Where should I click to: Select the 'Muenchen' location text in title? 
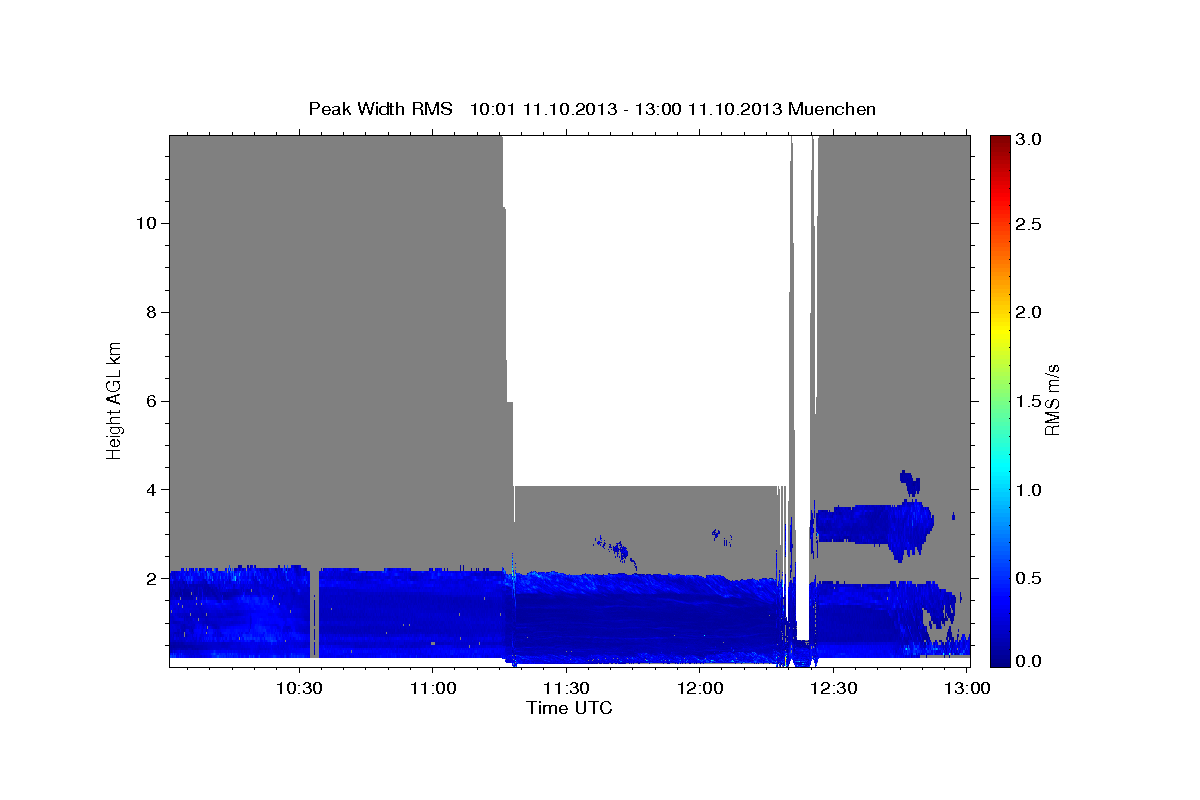click(x=832, y=108)
